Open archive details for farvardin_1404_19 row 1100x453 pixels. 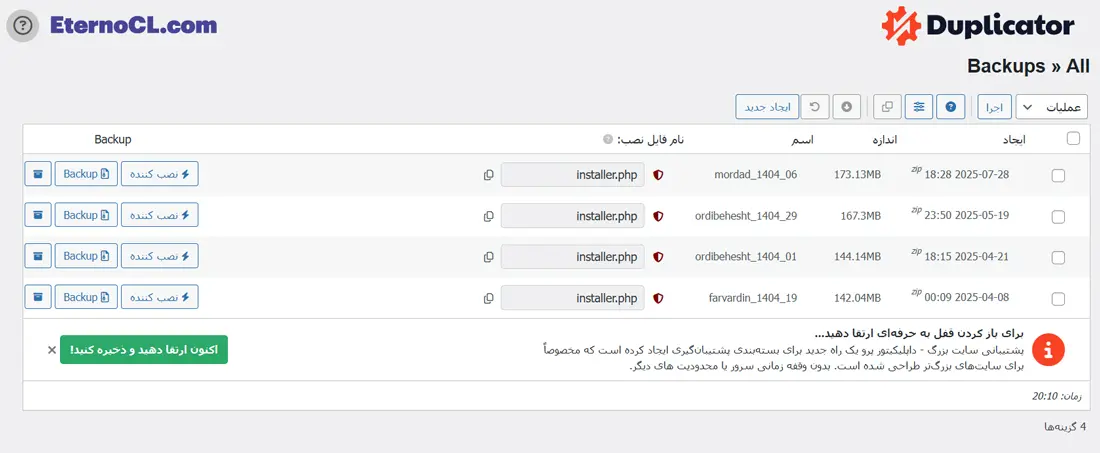point(38,297)
